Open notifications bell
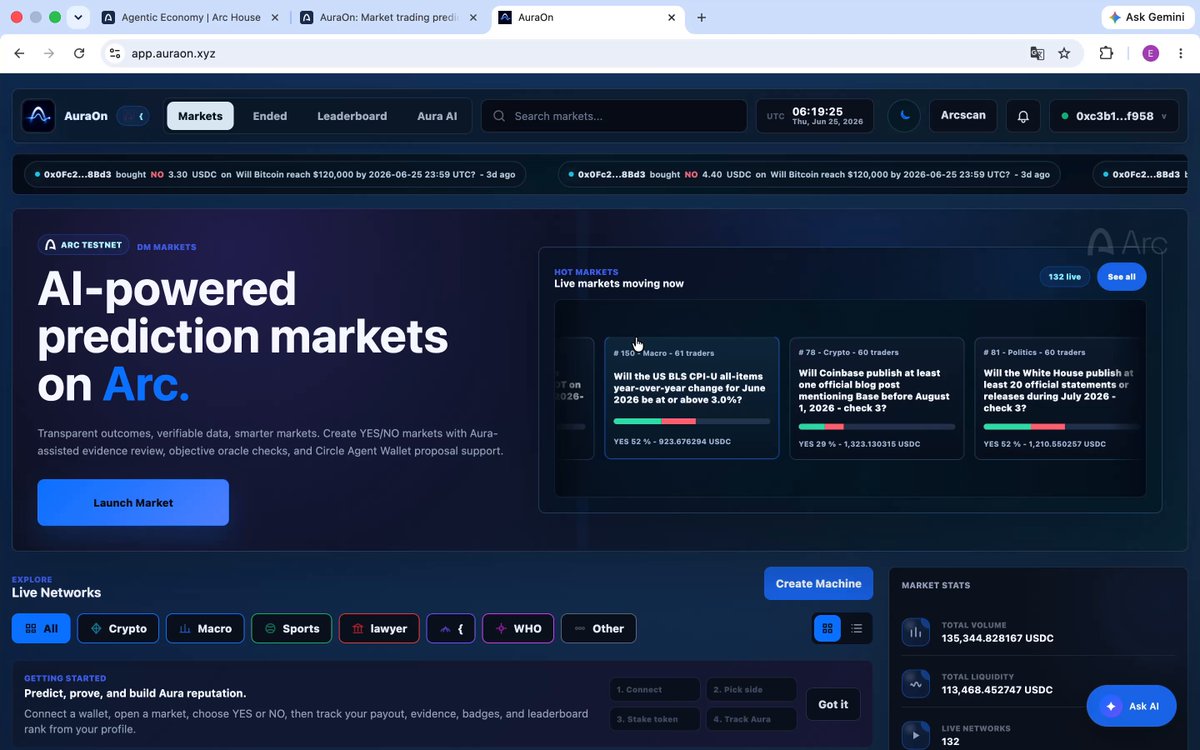The height and width of the screenshot is (750, 1200). (1023, 116)
